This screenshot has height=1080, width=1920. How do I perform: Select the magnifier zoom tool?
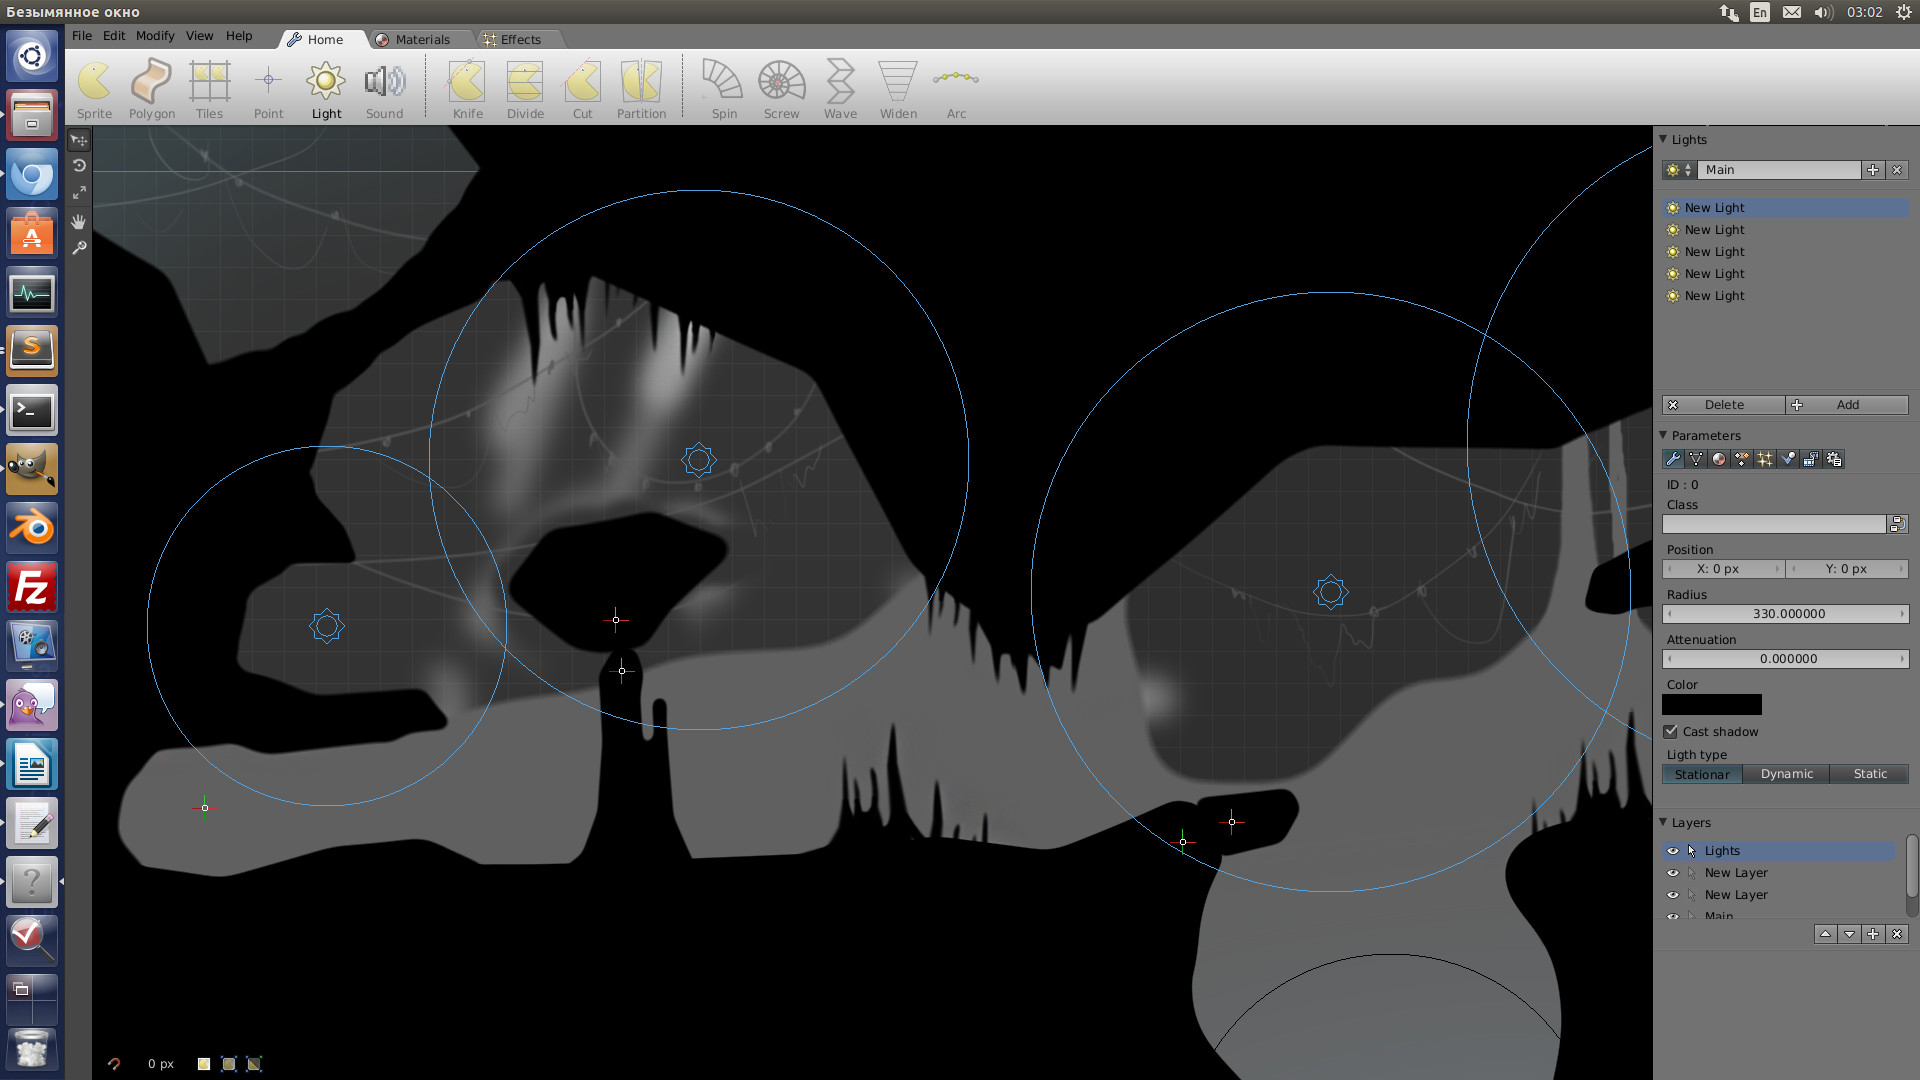click(x=79, y=248)
